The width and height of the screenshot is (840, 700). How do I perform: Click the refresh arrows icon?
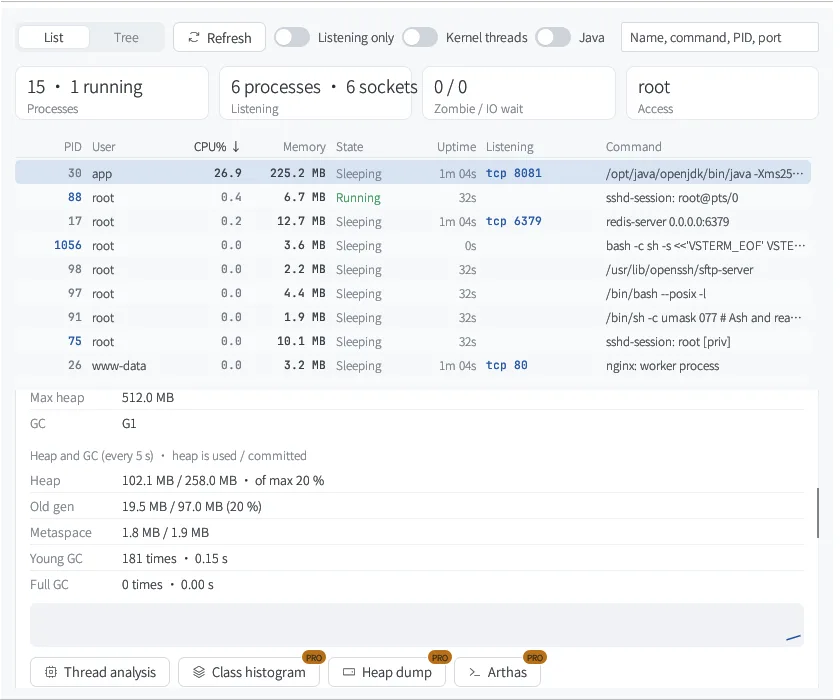click(x=194, y=37)
